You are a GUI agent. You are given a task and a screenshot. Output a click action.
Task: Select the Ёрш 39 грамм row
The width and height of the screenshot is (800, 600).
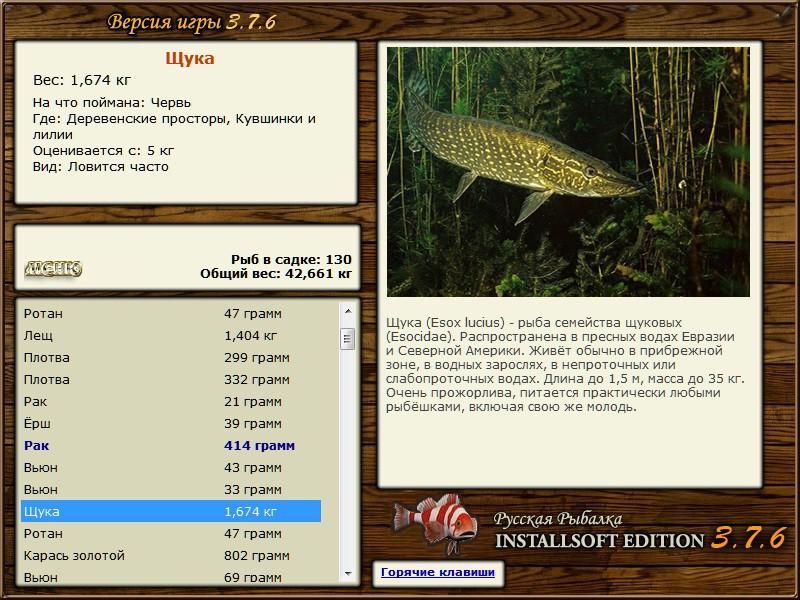tap(171, 423)
